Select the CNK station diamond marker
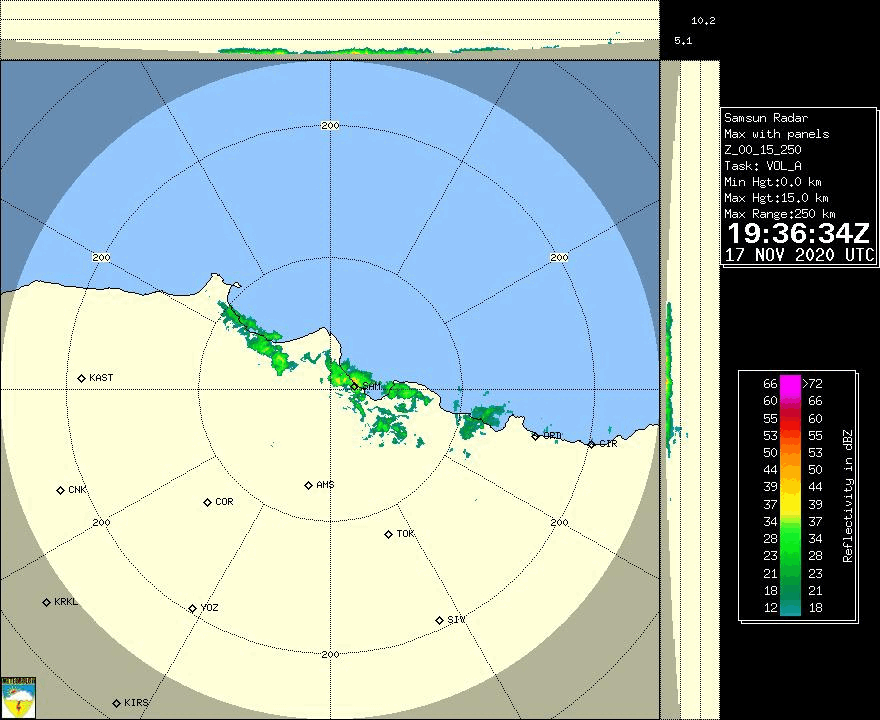880x720 pixels. pyautogui.click(x=61, y=490)
